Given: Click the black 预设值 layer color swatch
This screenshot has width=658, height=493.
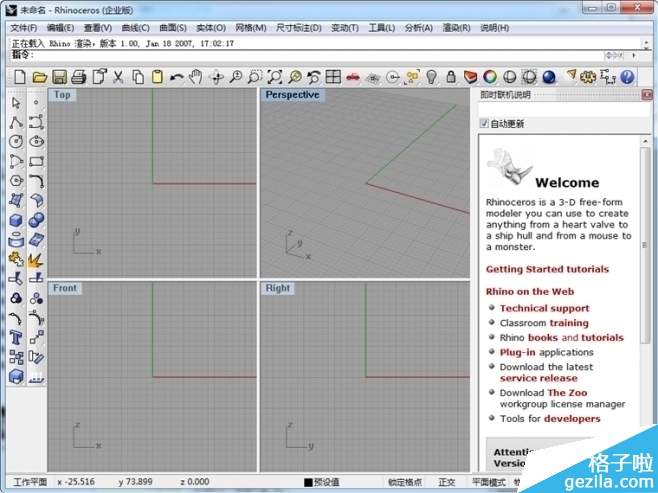Looking at the screenshot, I should coord(308,482).
